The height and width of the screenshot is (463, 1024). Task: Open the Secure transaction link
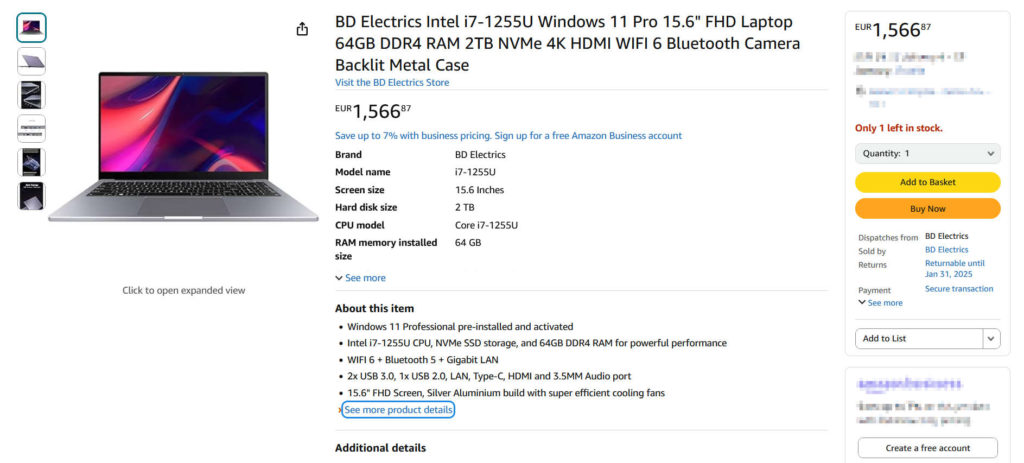point(959,289)
